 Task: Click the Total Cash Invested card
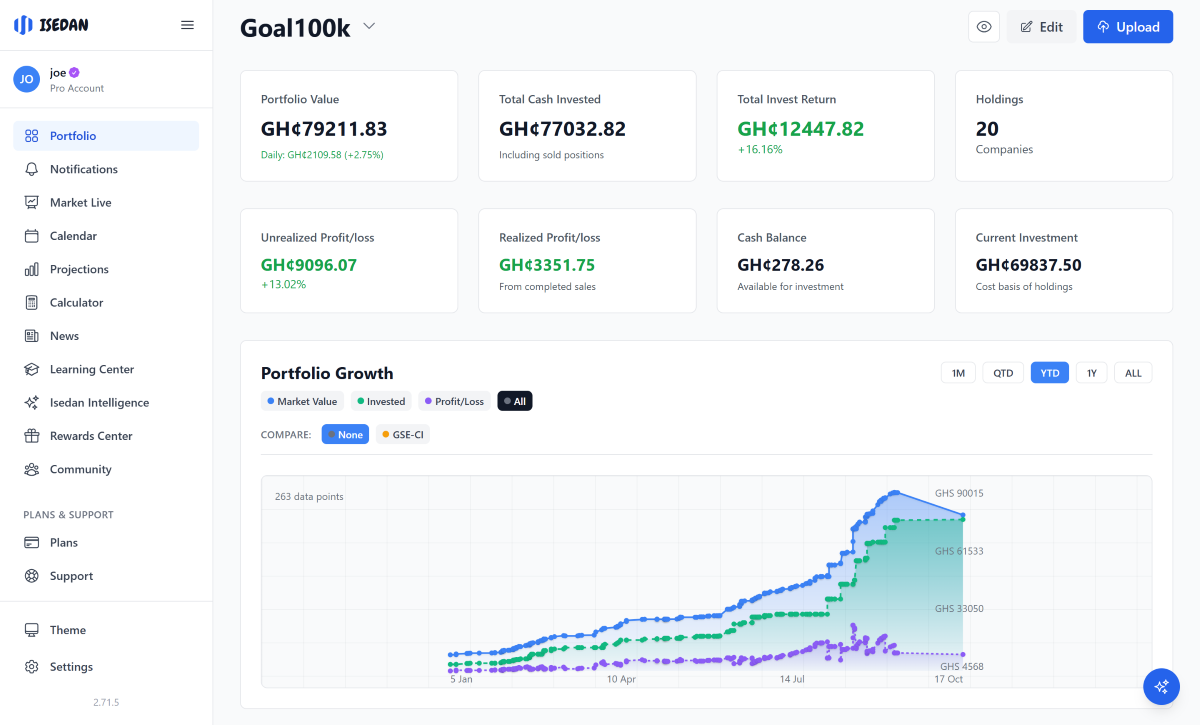point(587,126)
